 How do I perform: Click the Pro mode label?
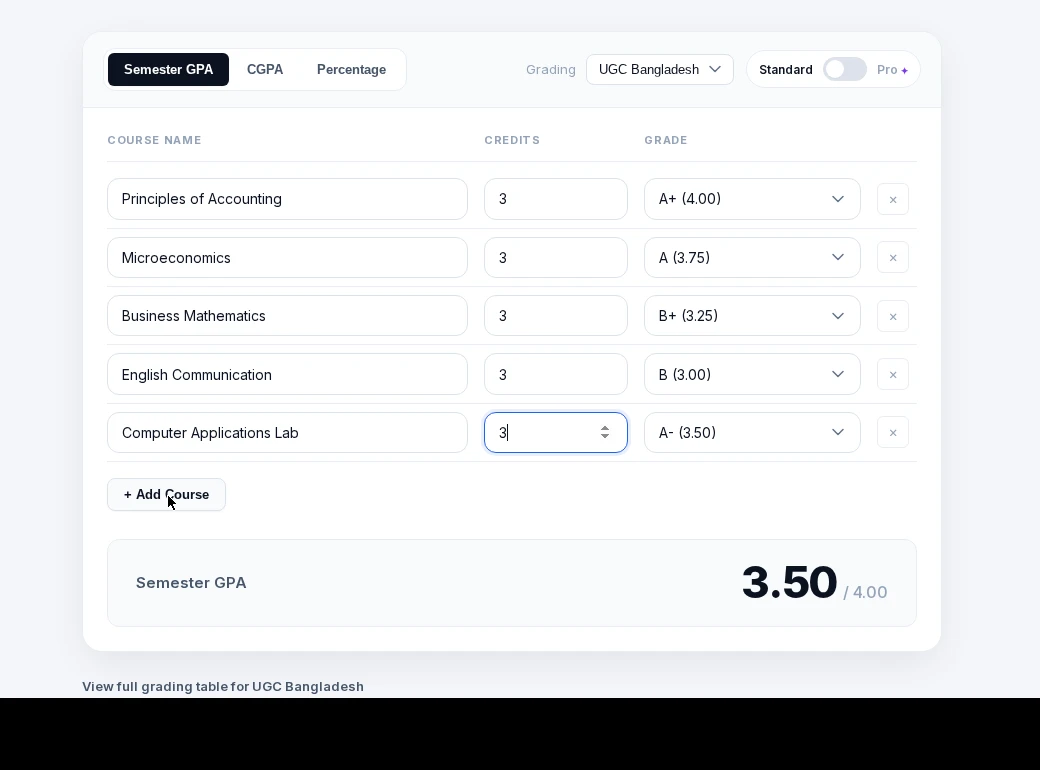tap(887, 70)
